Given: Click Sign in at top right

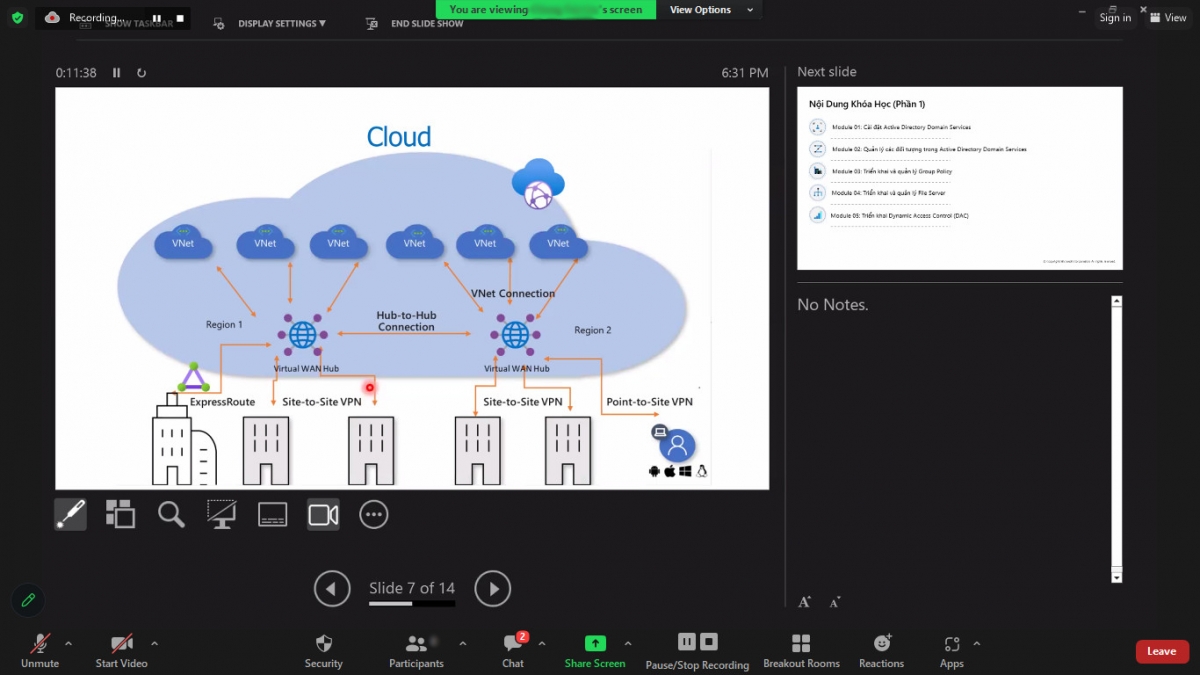Looking at the screenshot, I should 1115,18.
